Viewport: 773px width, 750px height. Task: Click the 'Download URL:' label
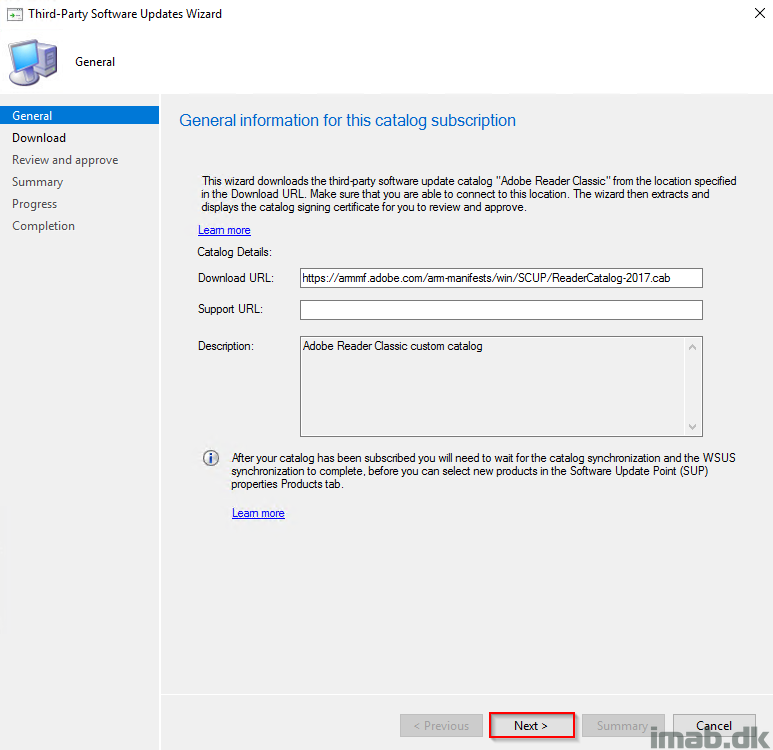[236, 278]
